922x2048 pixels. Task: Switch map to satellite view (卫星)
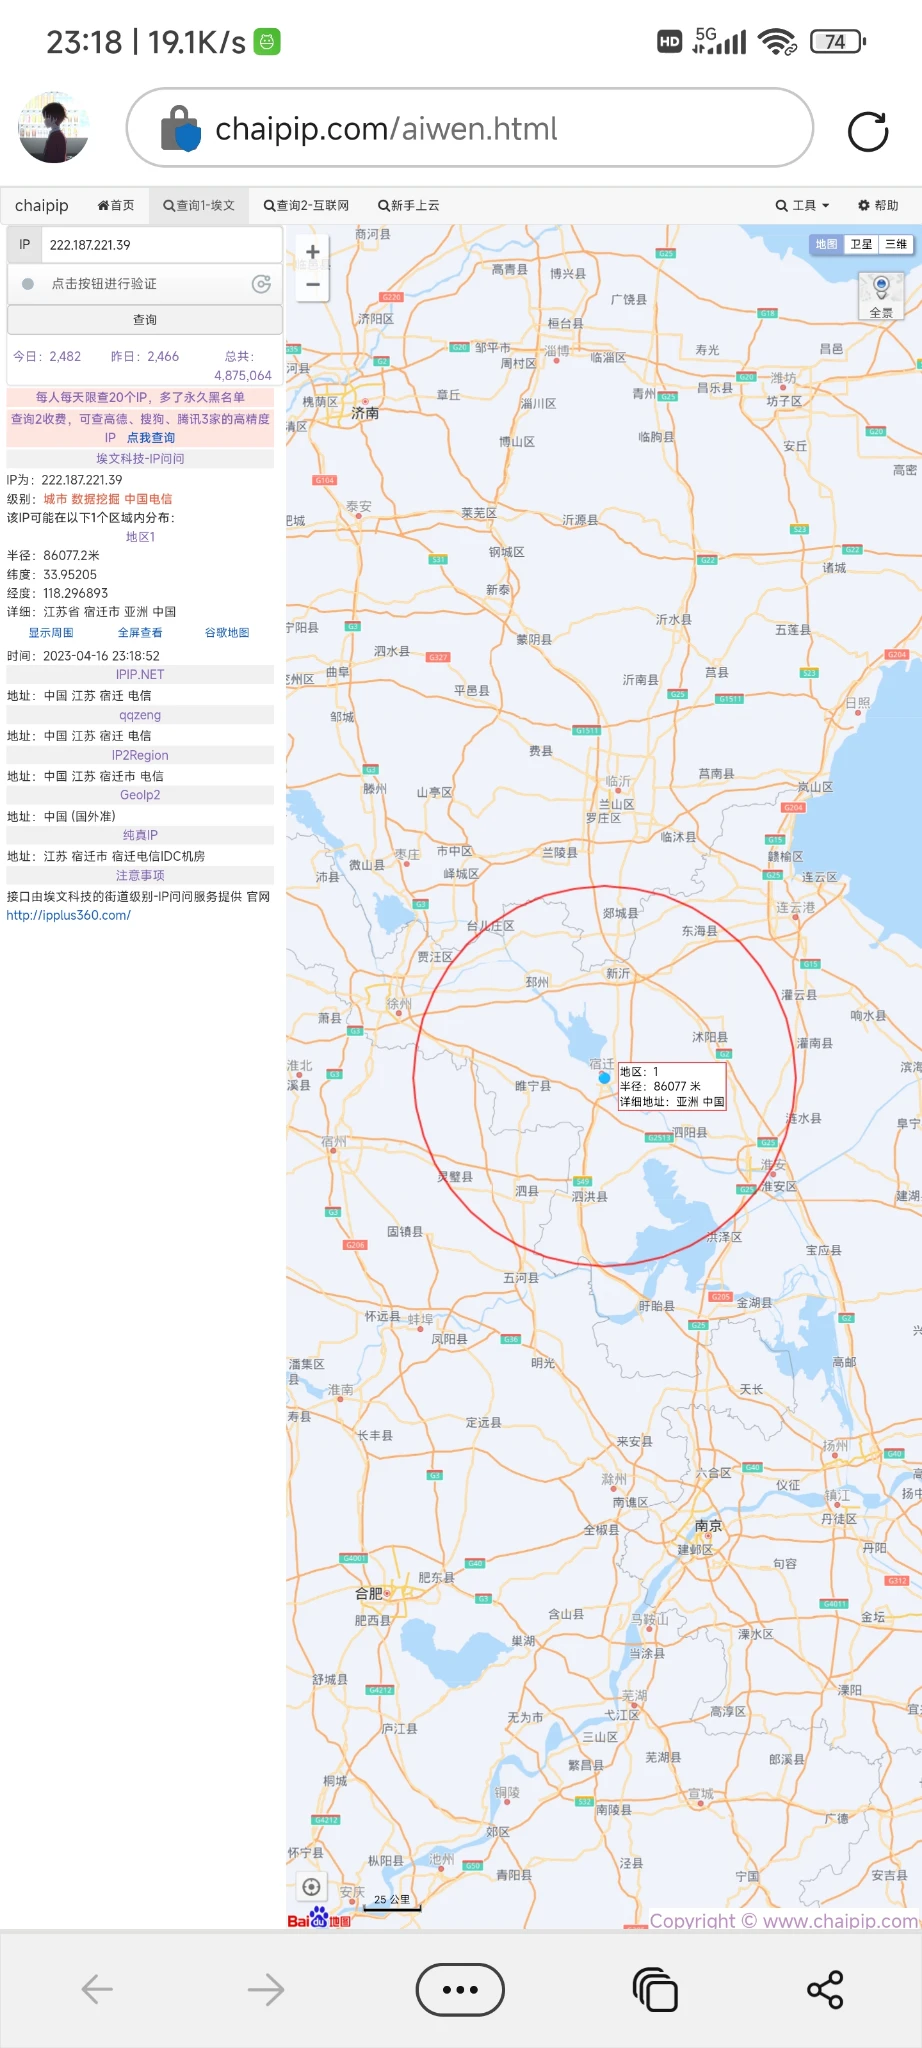click(861, 244)
